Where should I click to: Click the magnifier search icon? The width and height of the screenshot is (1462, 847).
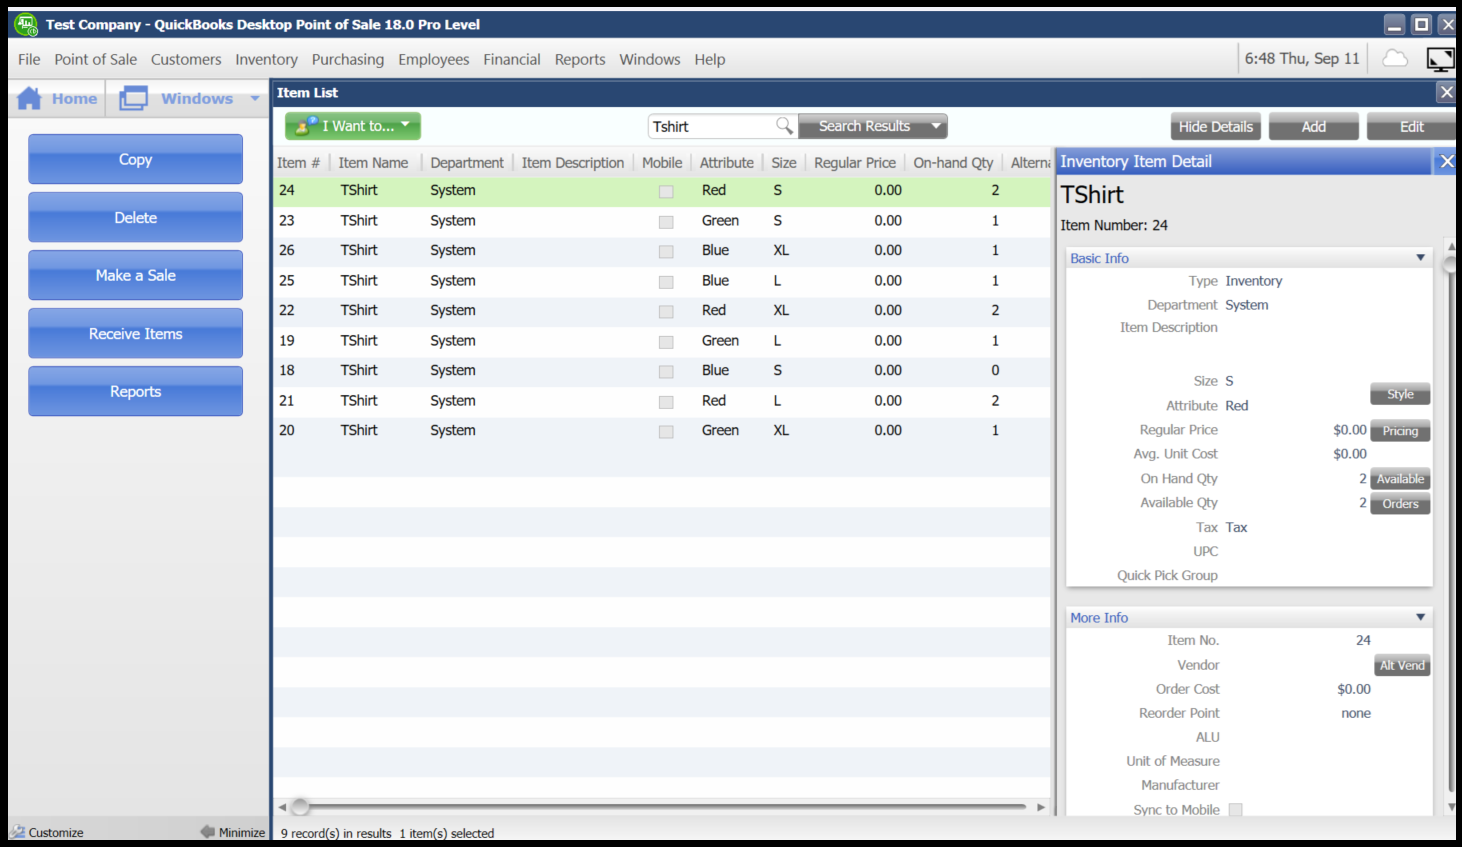pos(784,126)
